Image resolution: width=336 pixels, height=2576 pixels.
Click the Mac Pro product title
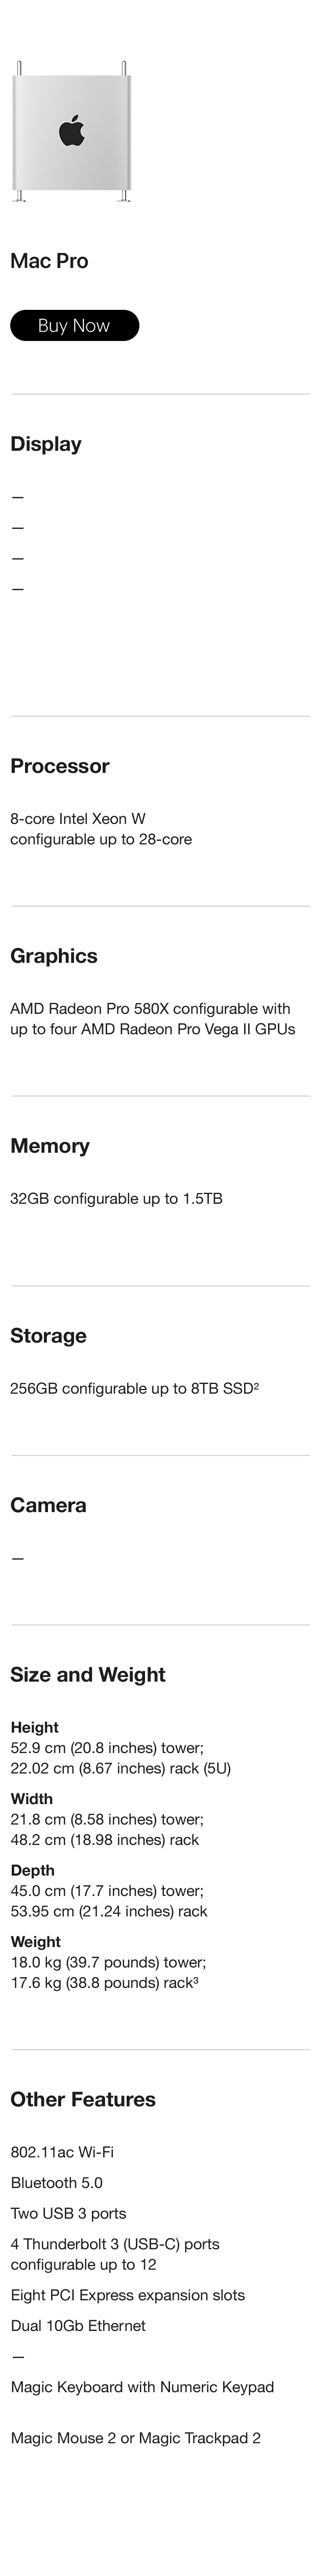[x=49, y=261]
